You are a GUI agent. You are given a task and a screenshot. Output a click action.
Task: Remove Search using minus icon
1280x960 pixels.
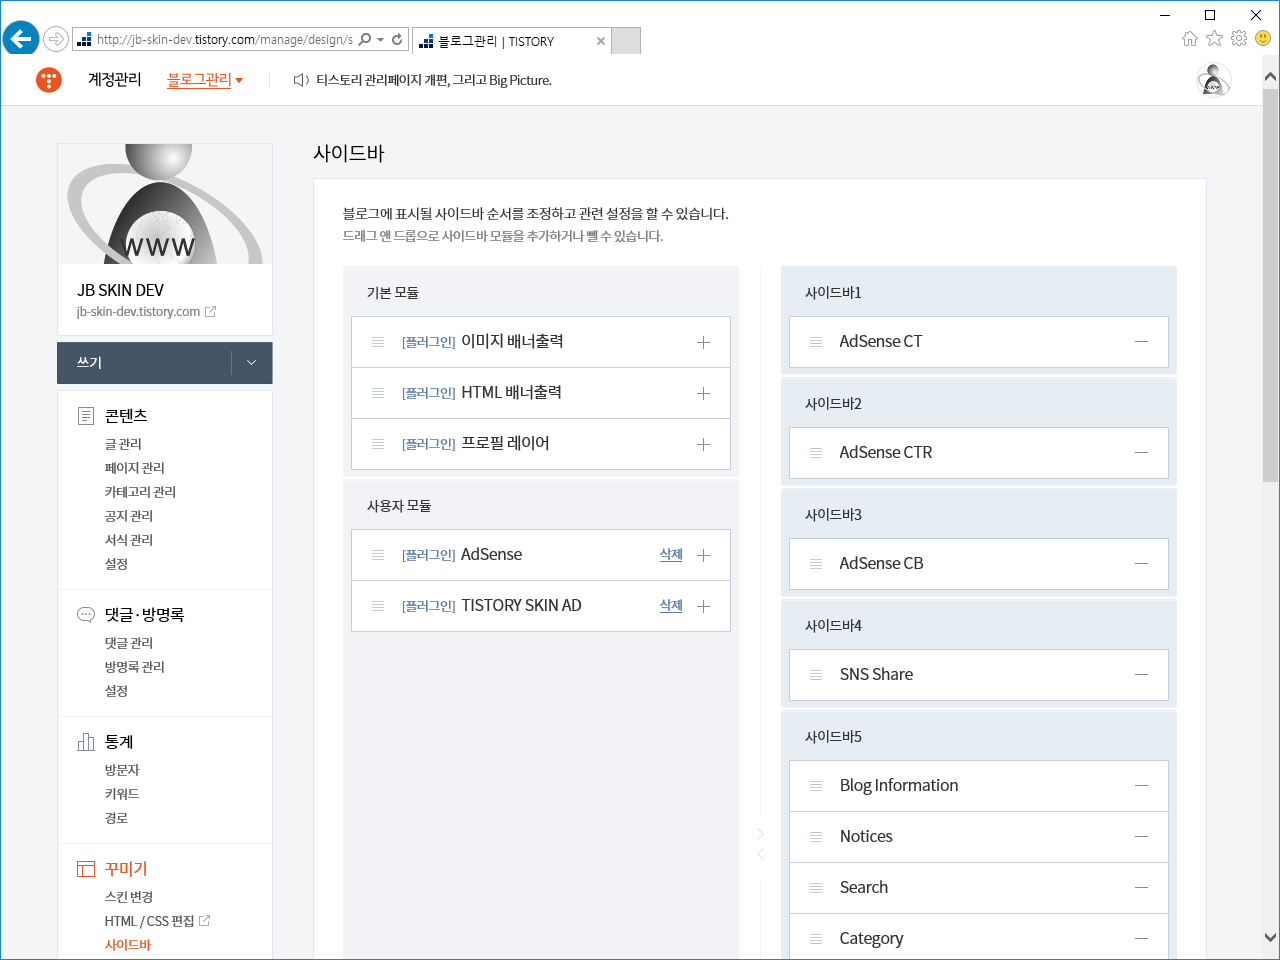pos(1141,888)
